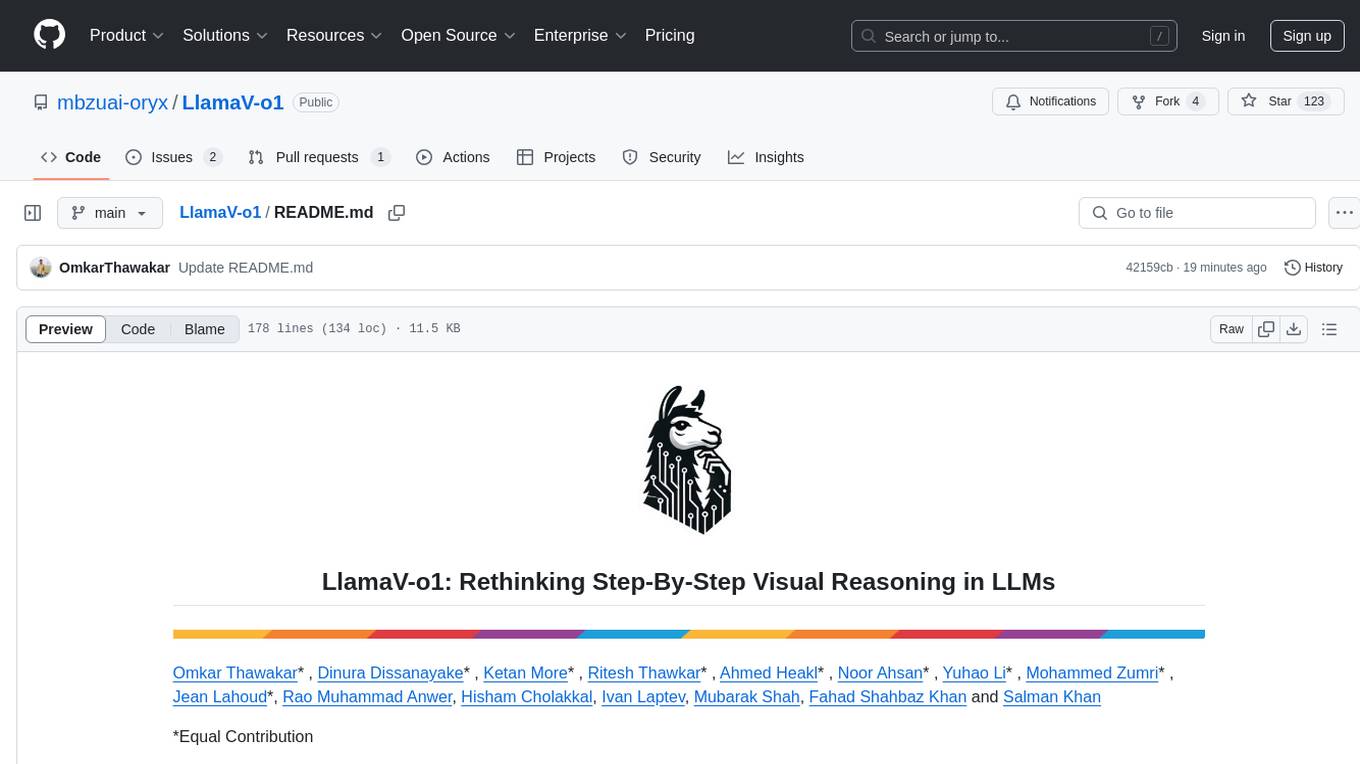Screen dimensions: 1360x764
Task: Click the Public repository badge
Action: pyautogui.click(x=316, y=102)
